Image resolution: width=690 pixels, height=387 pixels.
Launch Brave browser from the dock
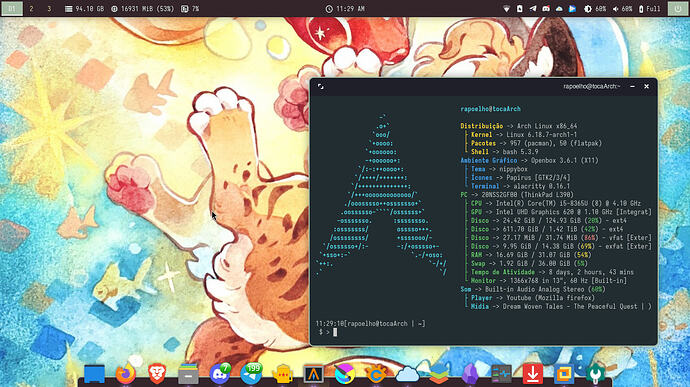coord(157,374)
